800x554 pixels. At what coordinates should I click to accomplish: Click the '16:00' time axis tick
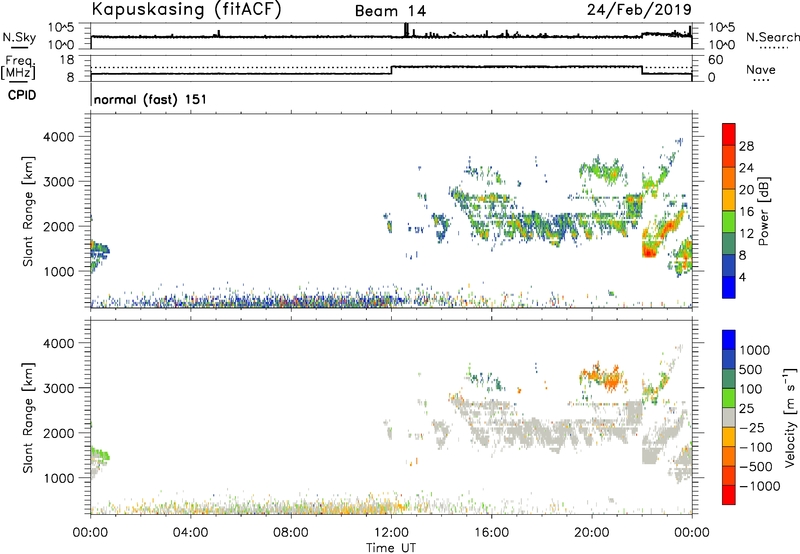[491, 533]
